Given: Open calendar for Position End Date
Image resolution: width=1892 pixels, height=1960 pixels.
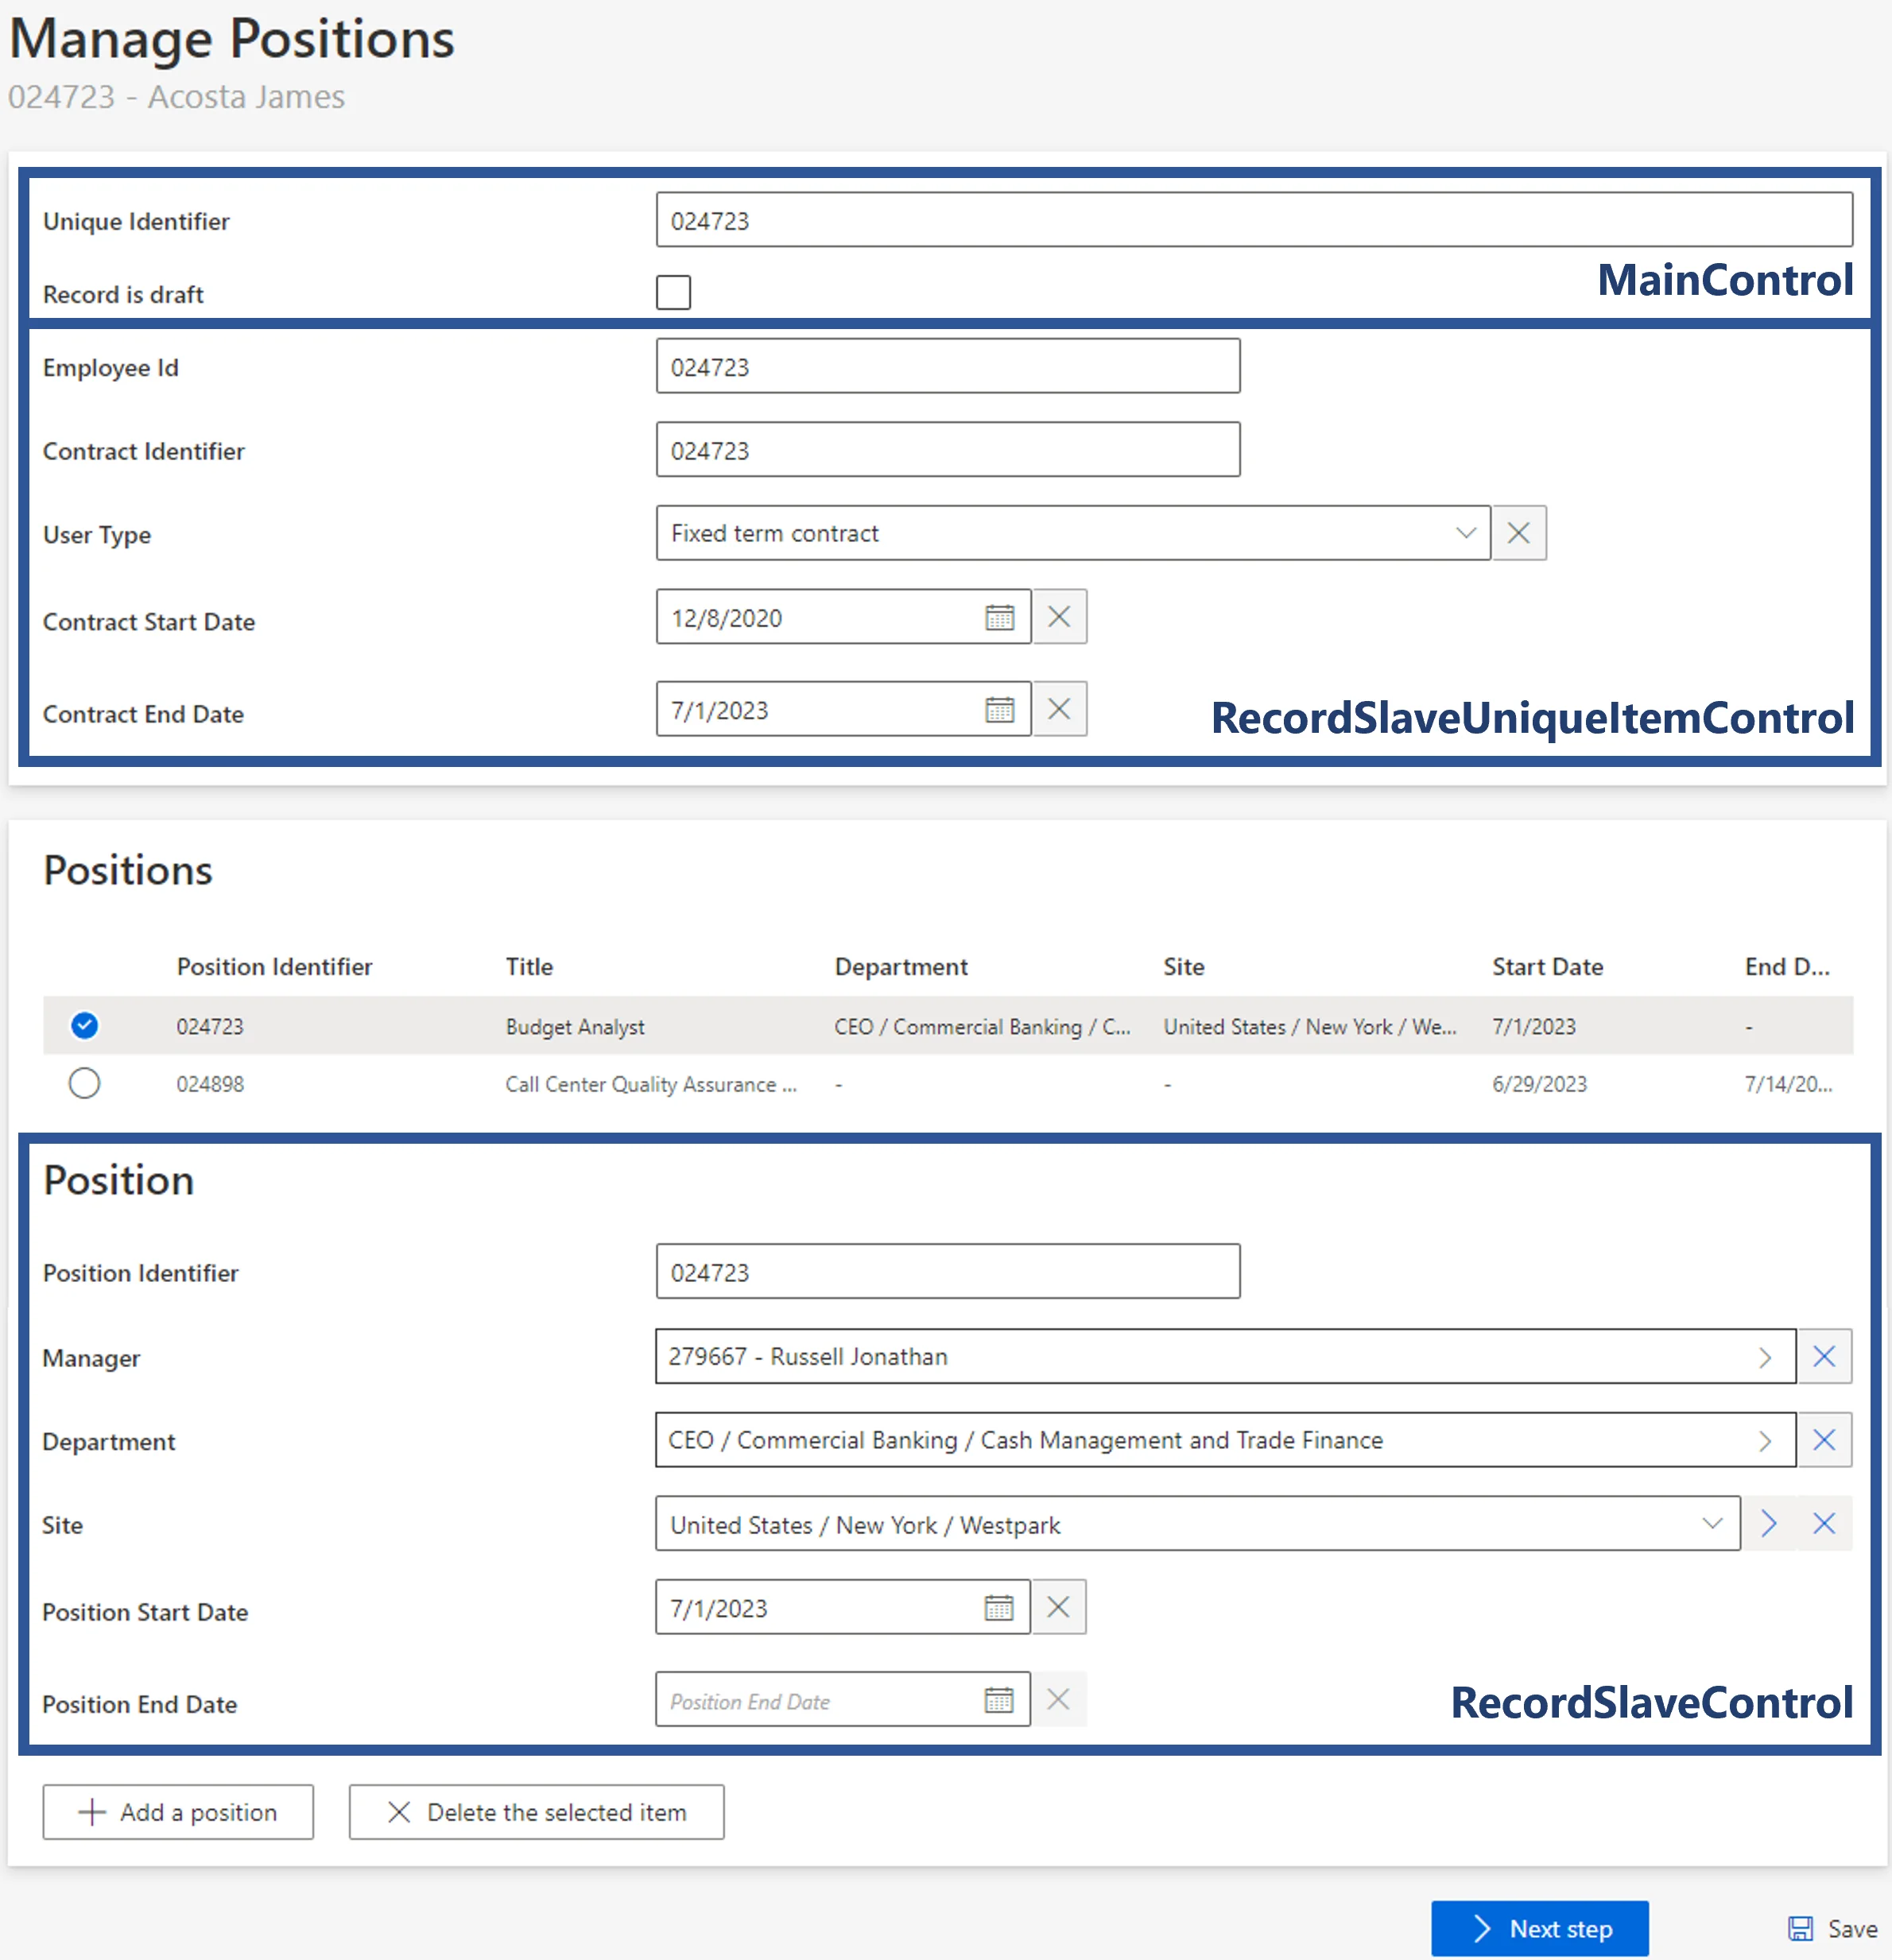Looking at the screenshot, I should [998, 1700].
